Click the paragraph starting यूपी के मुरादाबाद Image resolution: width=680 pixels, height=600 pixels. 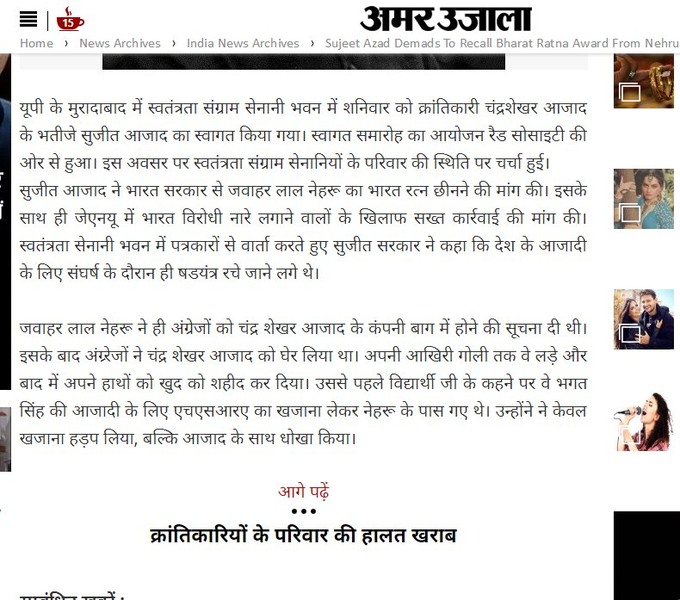(x=303, y=135)
